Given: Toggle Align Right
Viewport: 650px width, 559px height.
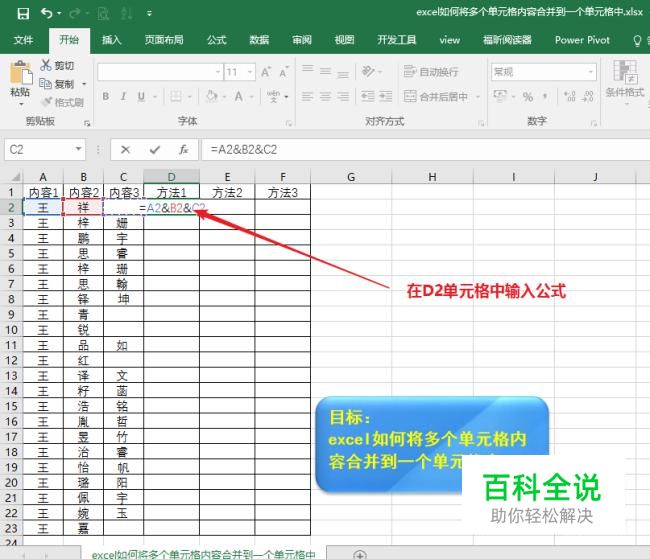Looking at the screenshot, I should [343, 97].
